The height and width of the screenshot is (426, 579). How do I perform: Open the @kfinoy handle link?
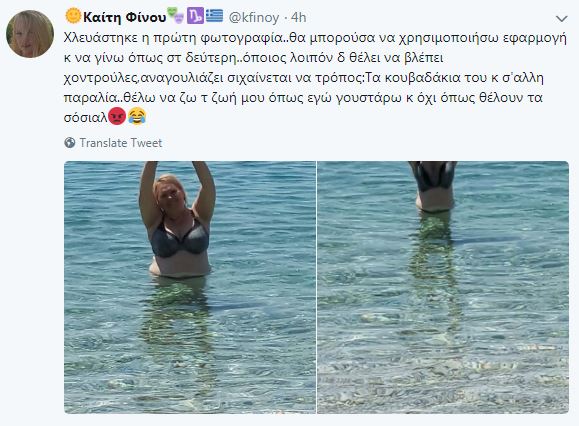[x=254, y=17]
